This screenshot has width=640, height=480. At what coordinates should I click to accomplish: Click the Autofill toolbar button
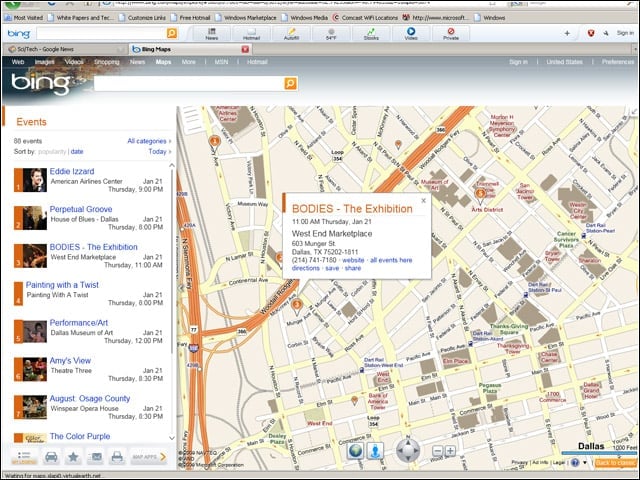(291, 34)
